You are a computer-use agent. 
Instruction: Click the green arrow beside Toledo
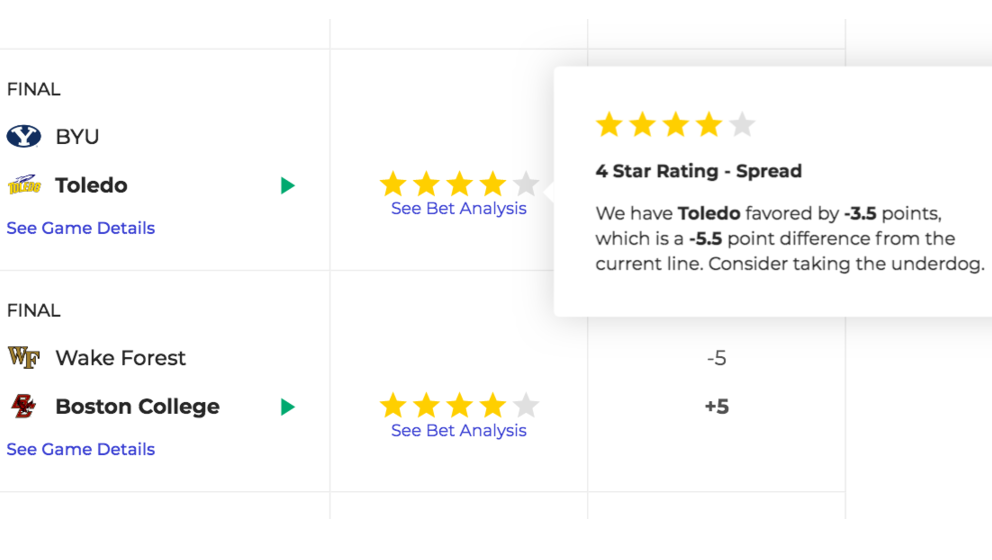[x=288, y=185]
